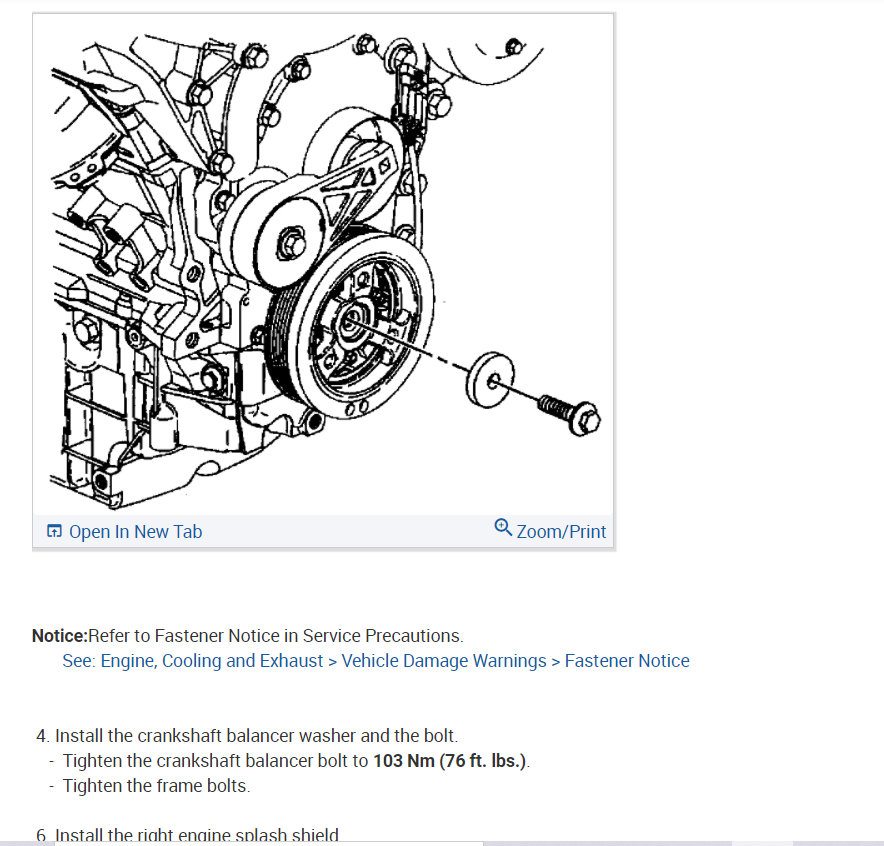
Task: Click step 4 Install the crankshaft balancer washer
Action: tap(247, 736)
